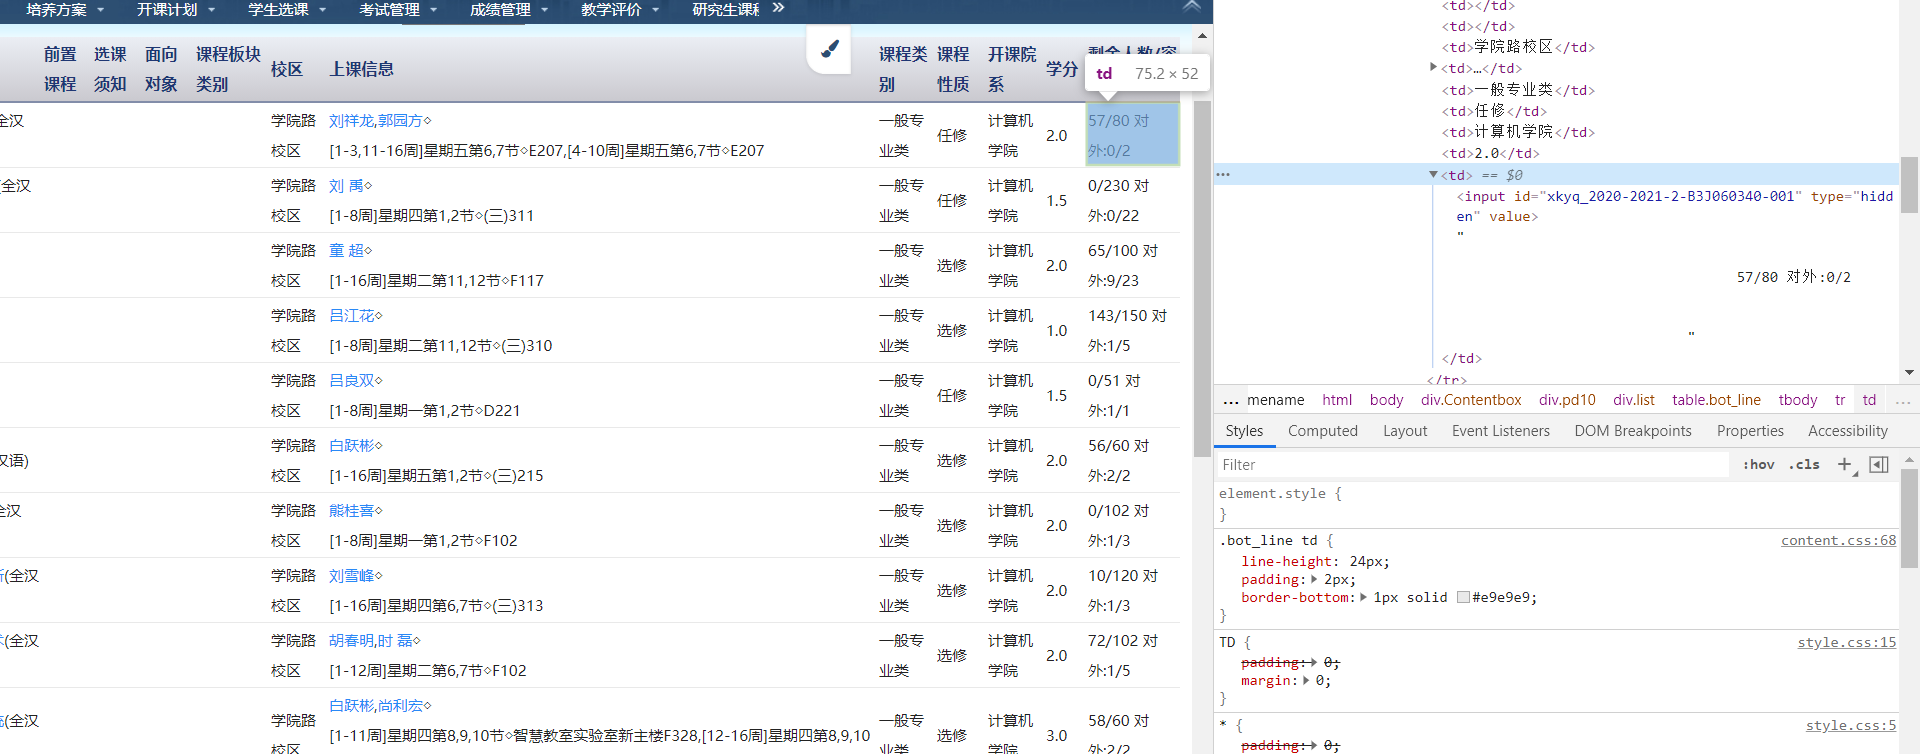The image size is (1920, 754).
Task: Open the Properties tab
Action: click(x=1750, y=431)
